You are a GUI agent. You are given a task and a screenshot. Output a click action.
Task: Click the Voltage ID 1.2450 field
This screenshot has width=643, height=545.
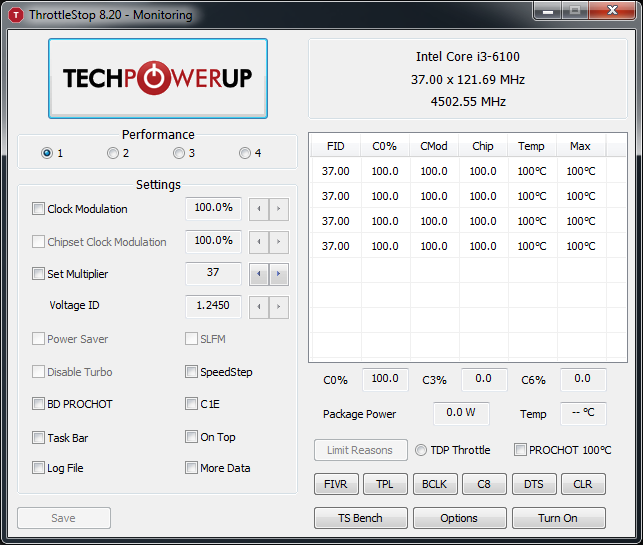pos(213,306)
